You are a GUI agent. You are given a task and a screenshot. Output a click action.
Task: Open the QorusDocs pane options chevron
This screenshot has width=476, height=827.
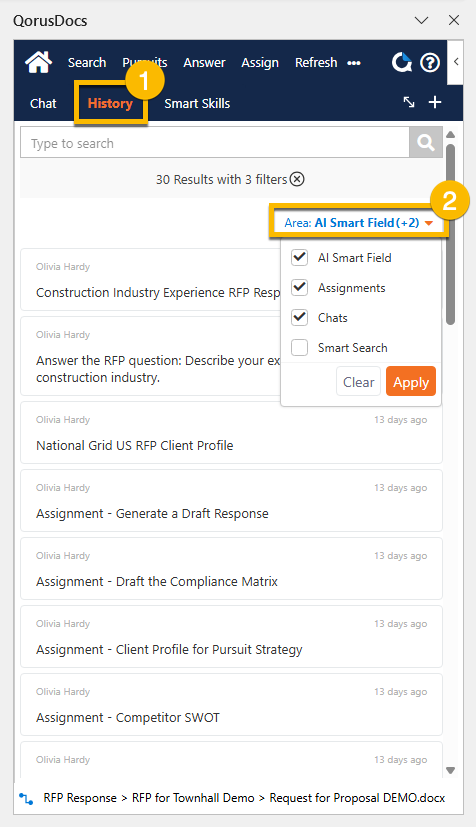[421, 20]
